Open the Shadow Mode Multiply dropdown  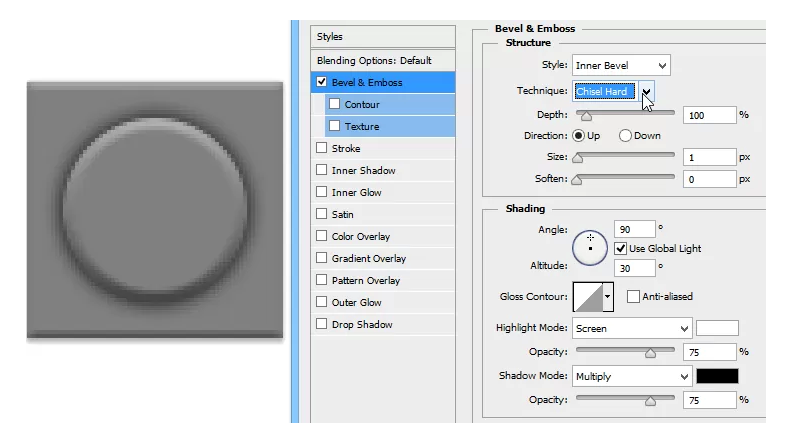pos(632,377)
